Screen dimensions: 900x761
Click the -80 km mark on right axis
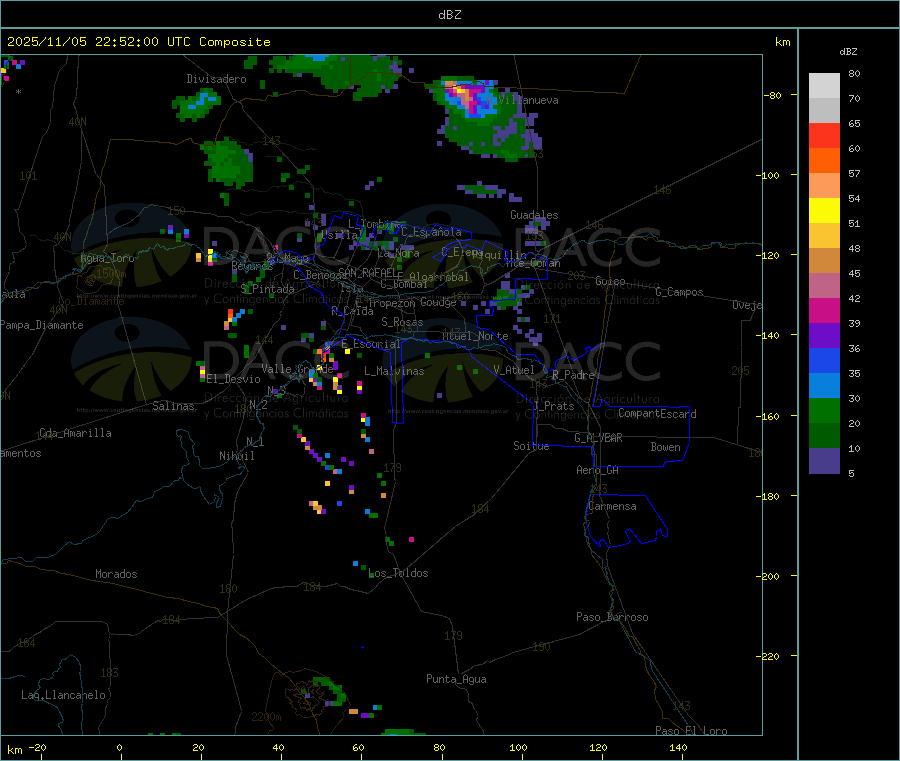[772, 96]
